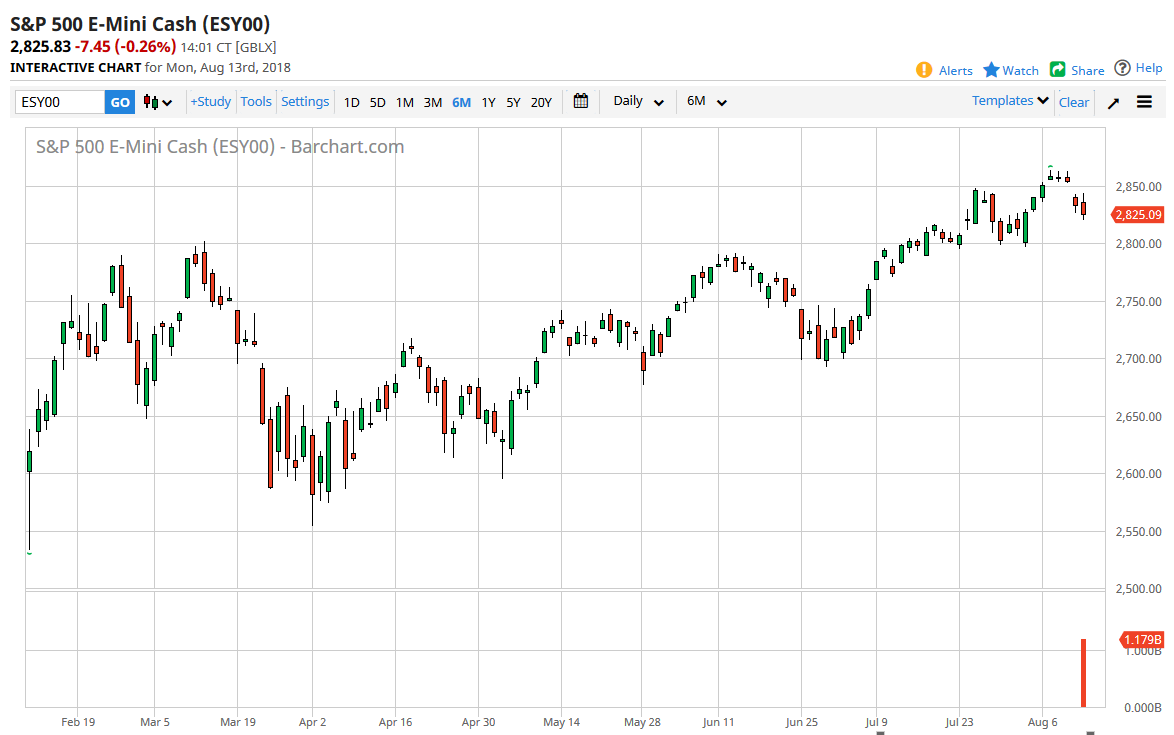Click the +Study button

point(211,101)
